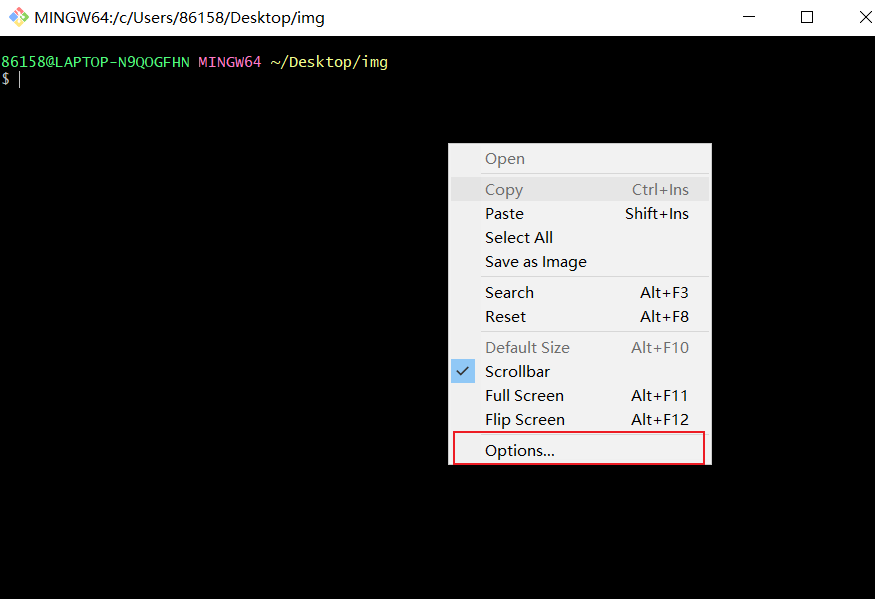The height and width of the screenshot is (599, 875).
Task: Click the 86158@LAPTOP-N9QOGFHN username text
Action: tap(95, 62)
